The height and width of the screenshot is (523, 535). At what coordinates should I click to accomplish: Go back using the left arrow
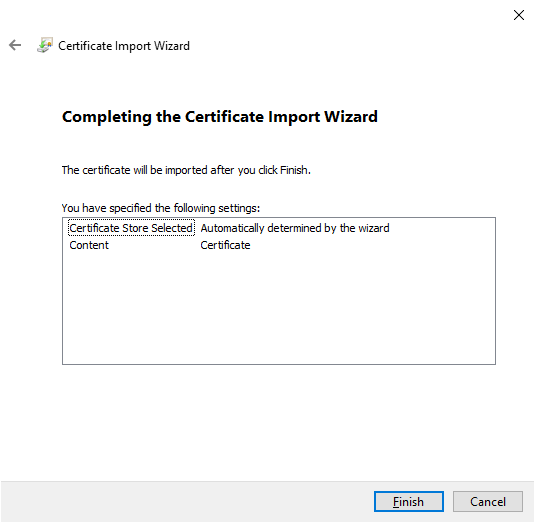point(15,45)
